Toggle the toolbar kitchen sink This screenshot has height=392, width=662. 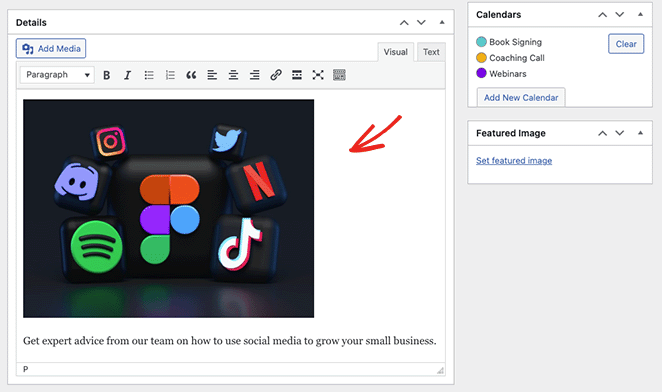tap(339, 75)
